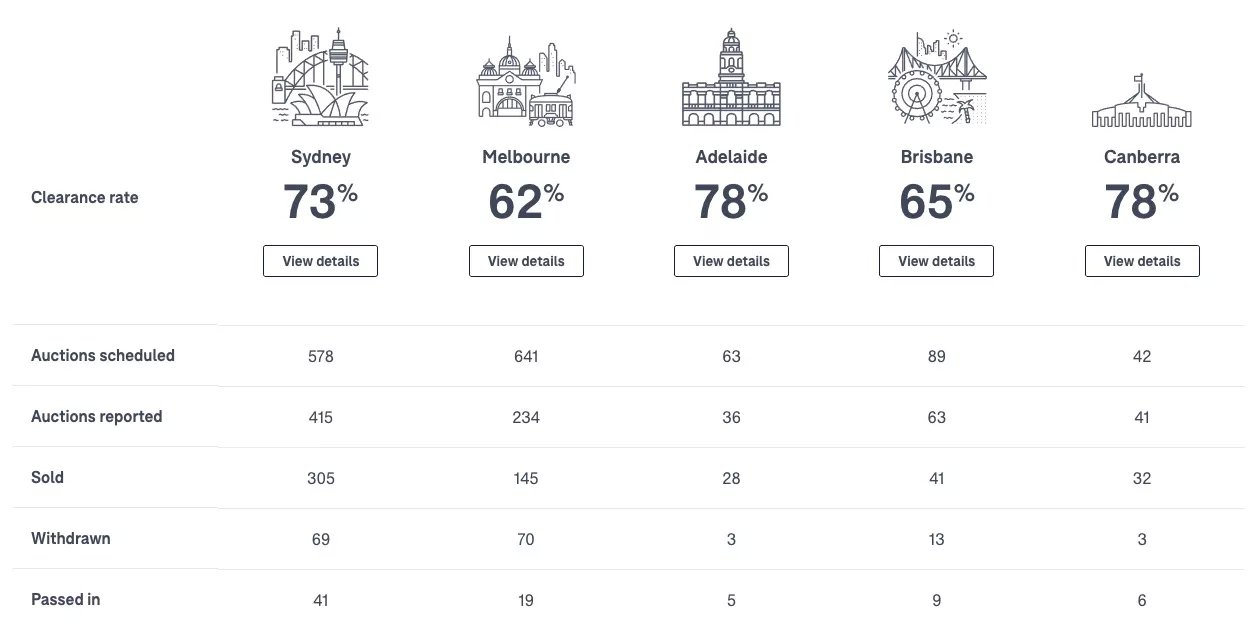
Task: Click Melbourne's 641 auctions scheduled value
Action: [x=526, y=356]
